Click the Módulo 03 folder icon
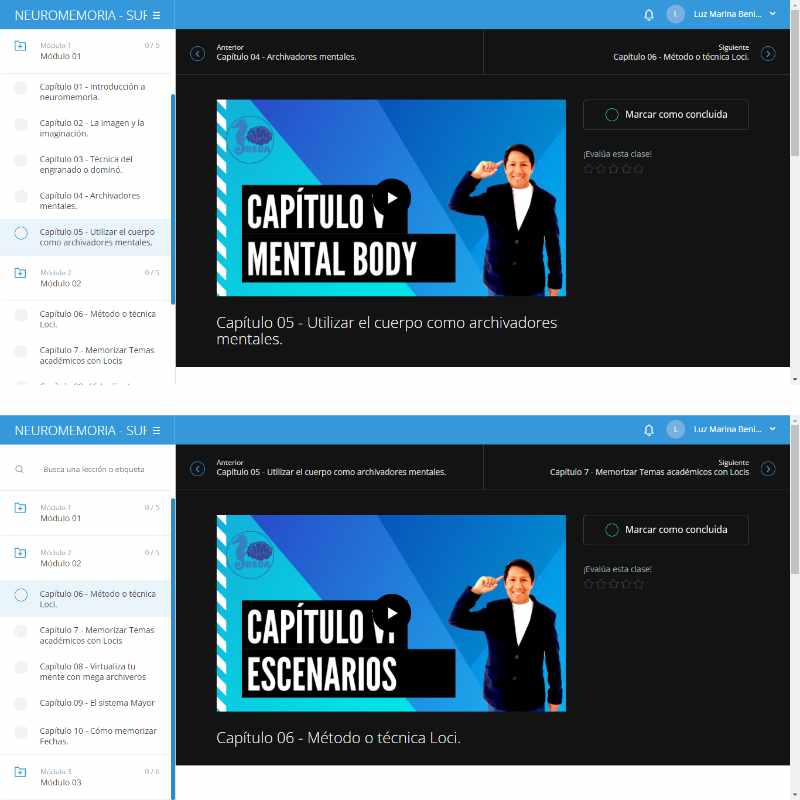The width and height of the screenshot is (800, 800). click(20, 771)
